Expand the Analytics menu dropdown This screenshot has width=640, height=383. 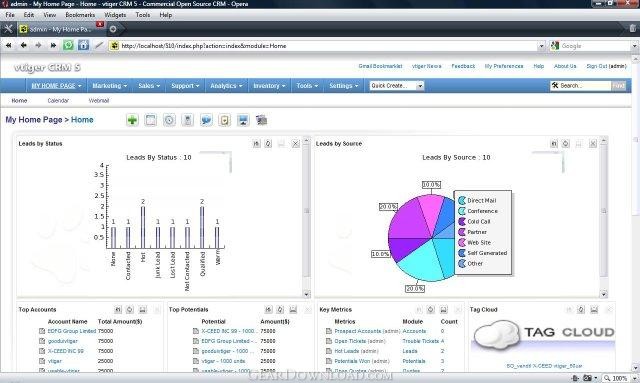[226, 86]
